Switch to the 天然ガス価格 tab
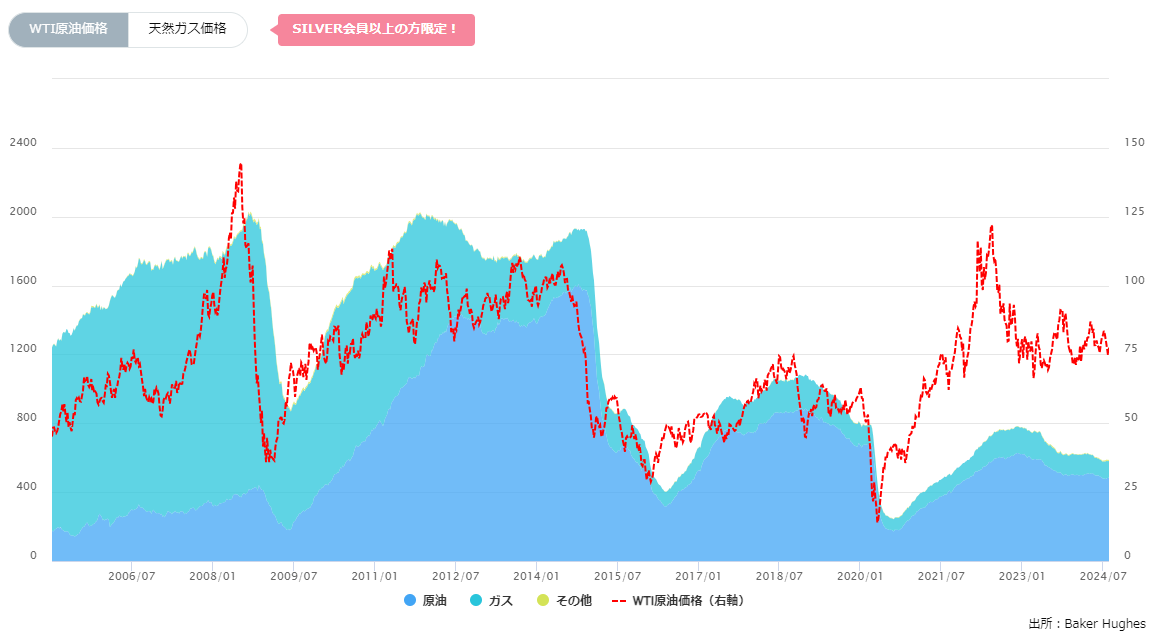This screenshot has height=638, width=1158. (x=188, y=30)
